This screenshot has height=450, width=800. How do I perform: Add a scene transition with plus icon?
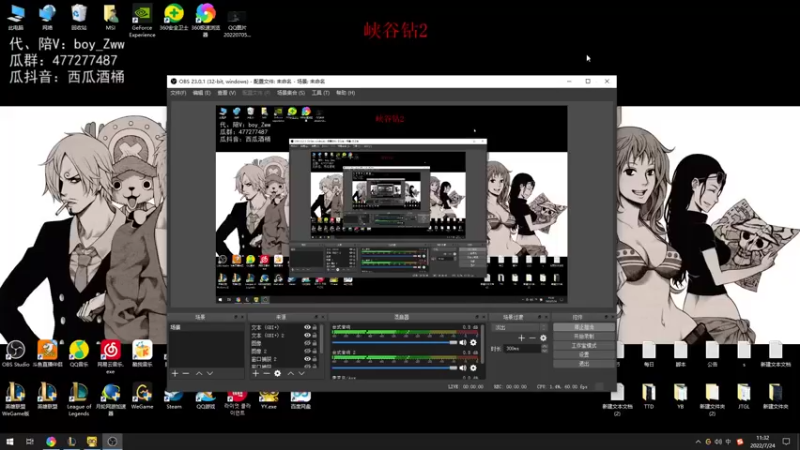coord(521,338)
